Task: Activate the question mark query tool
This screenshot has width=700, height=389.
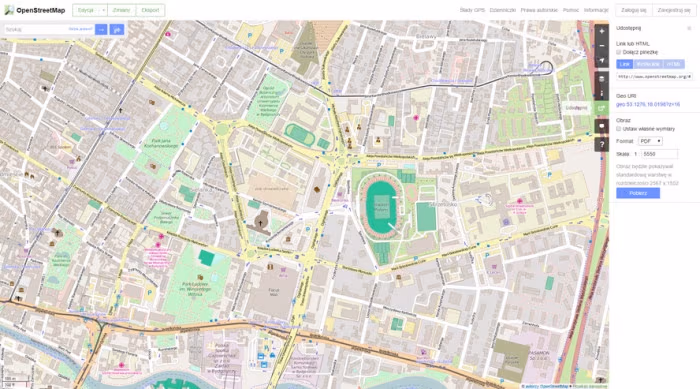Action: tap(601, 144)
